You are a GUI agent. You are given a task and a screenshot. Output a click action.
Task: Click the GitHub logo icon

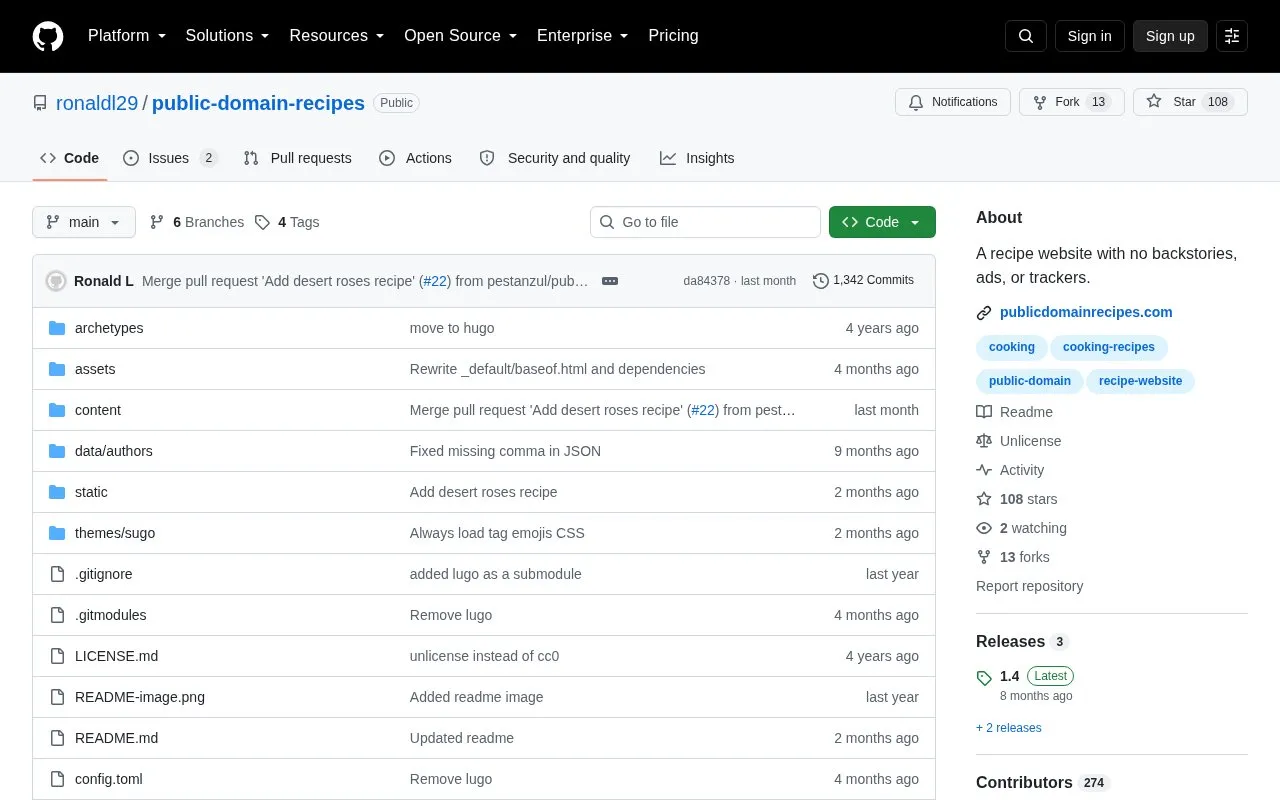point(48,36)
